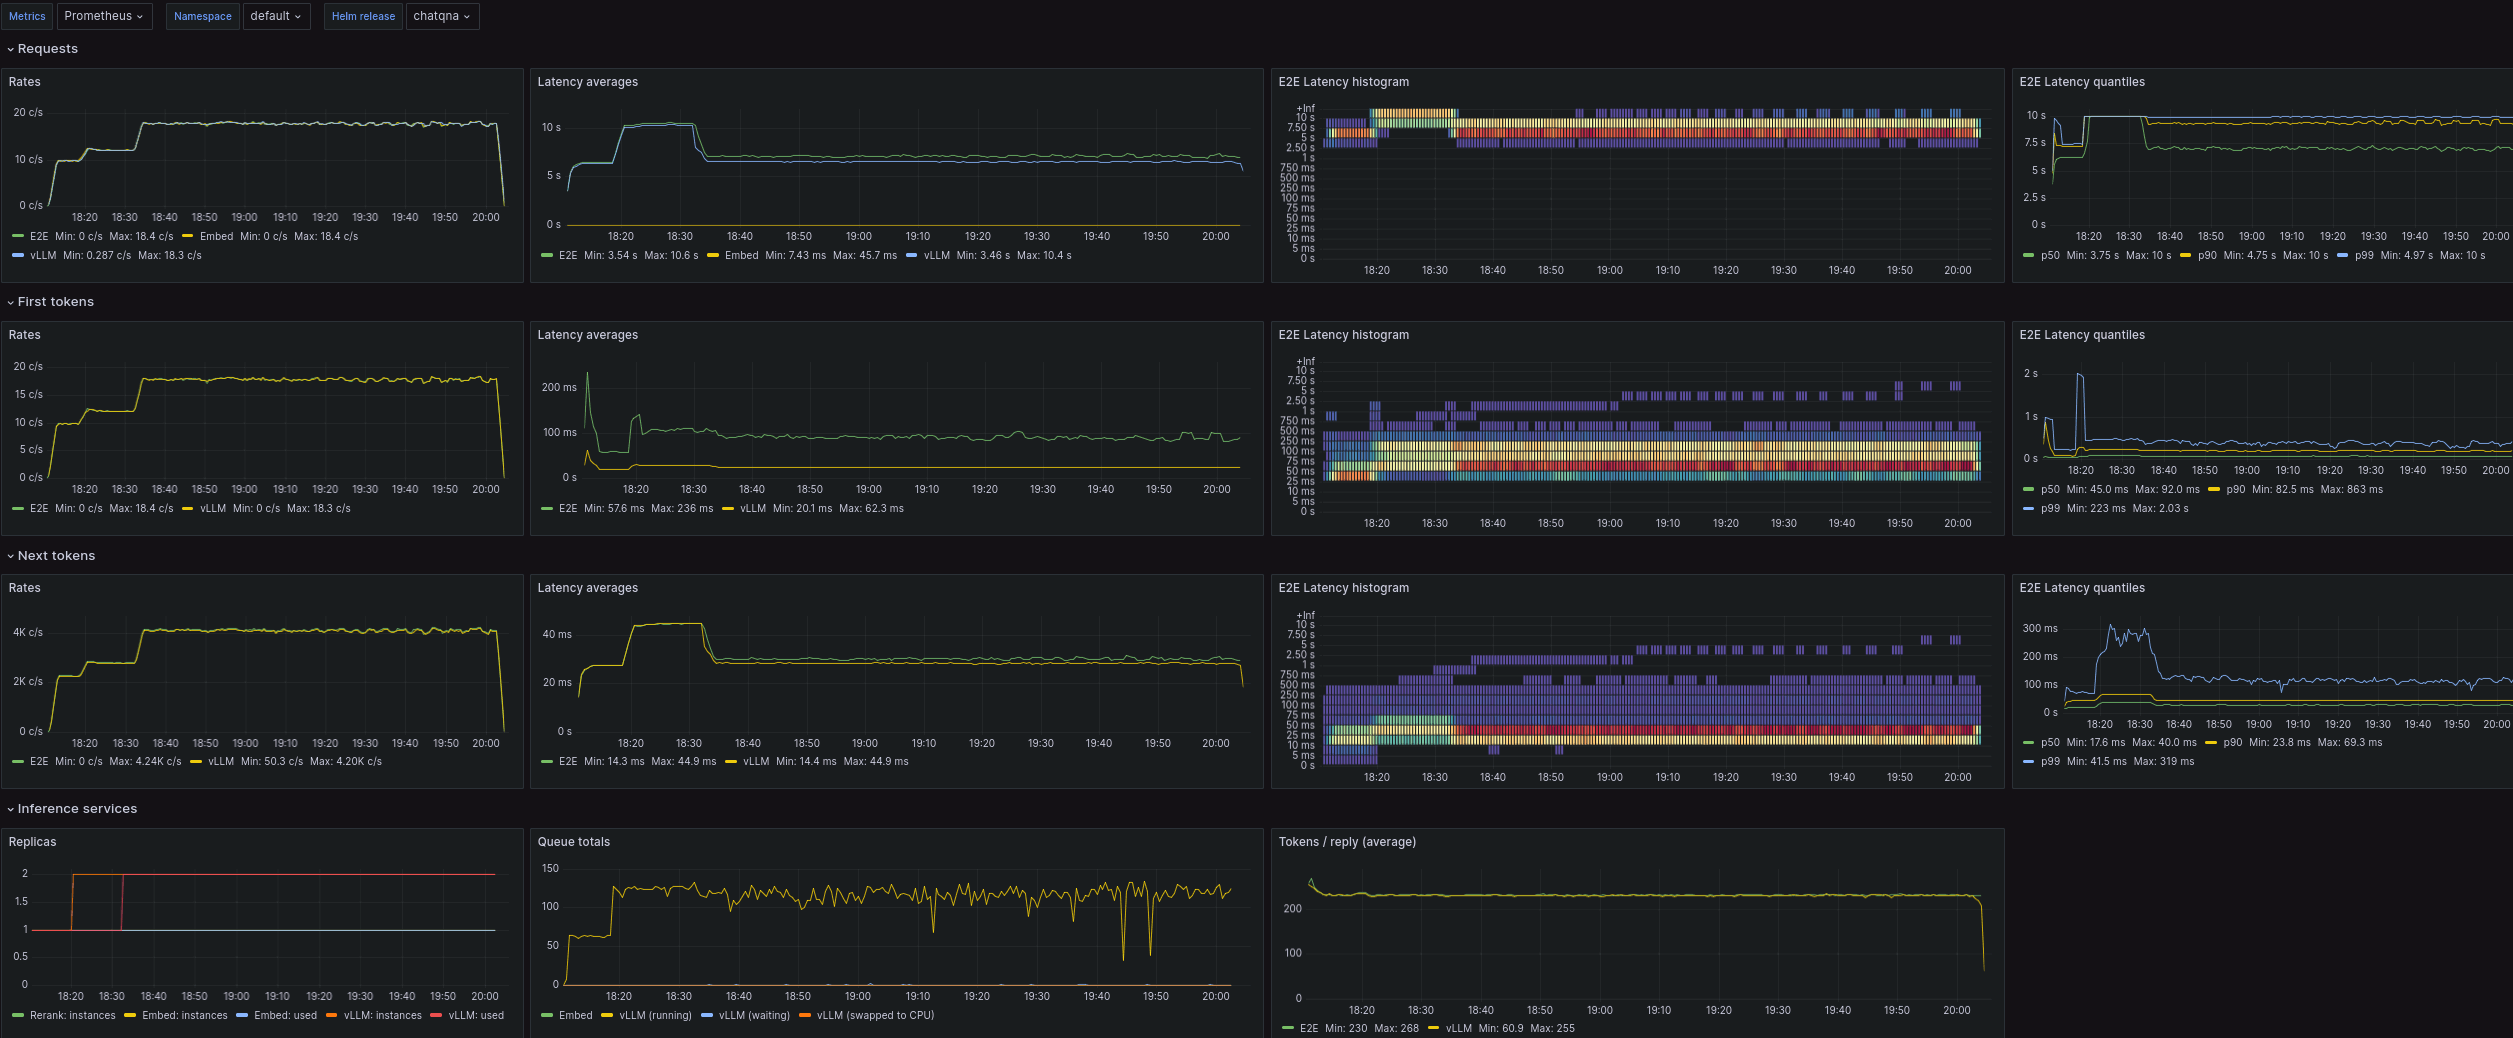The image size is (2513, 1038).
Task: Toggle vLLM (swapped to CPU) series
Action: (875, 1015)
